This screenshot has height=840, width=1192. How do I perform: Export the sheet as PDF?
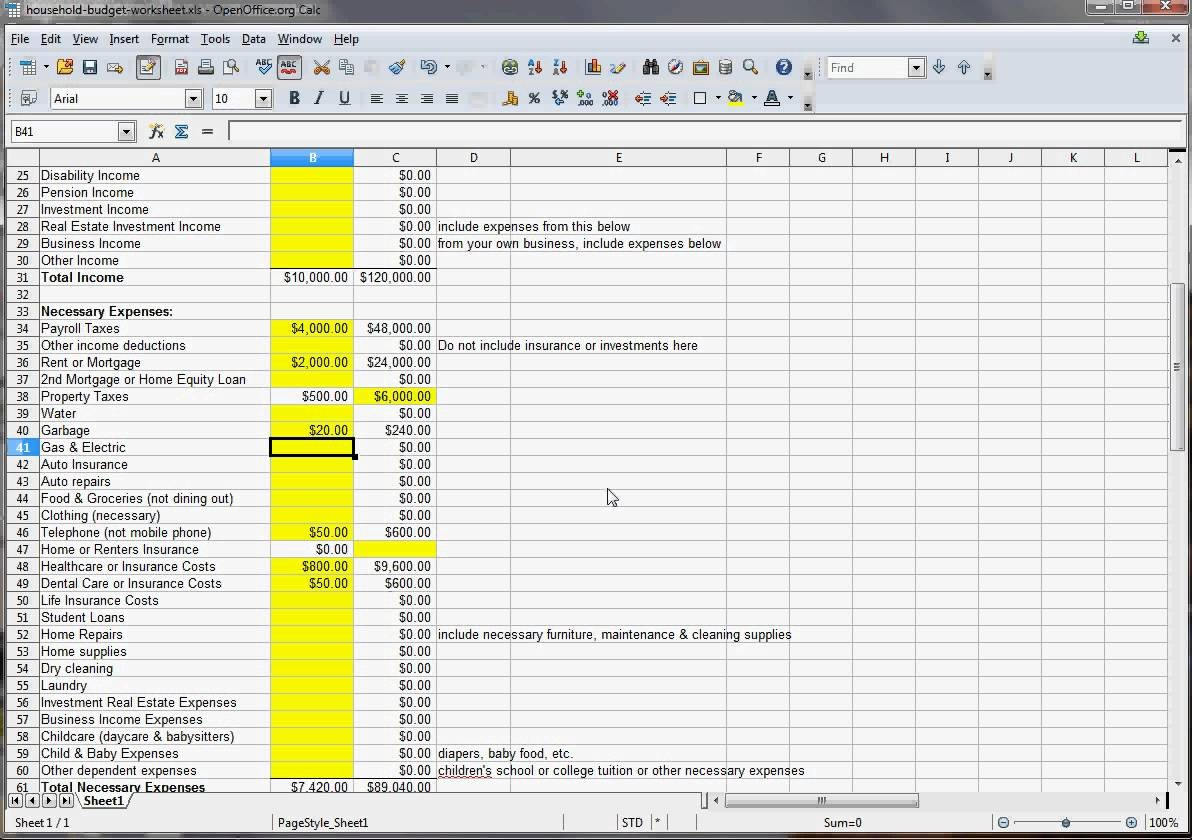coord(181,68)
